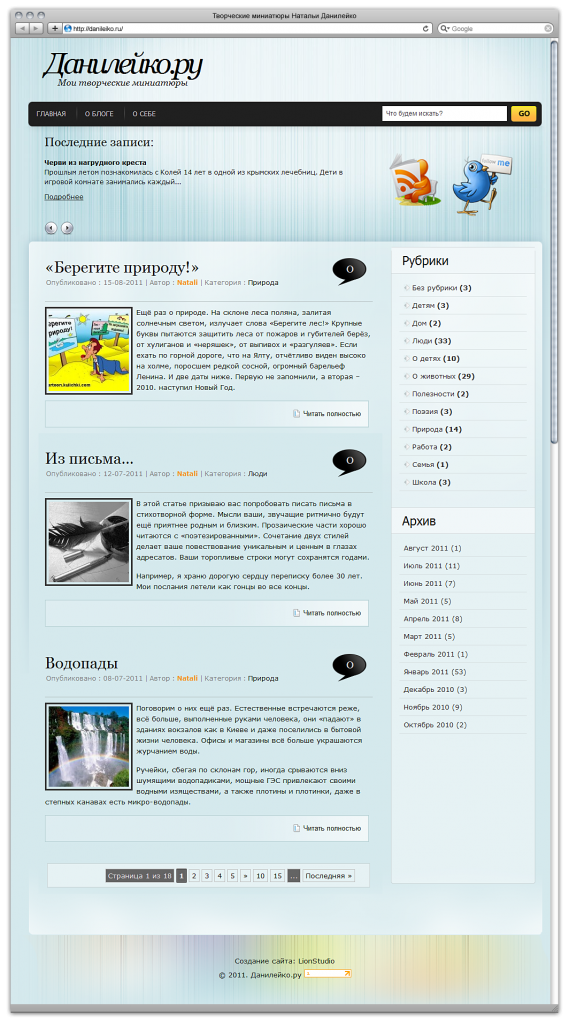Open the О СЕБЕ menu item
569x1024 pixels.
[144, 114]
